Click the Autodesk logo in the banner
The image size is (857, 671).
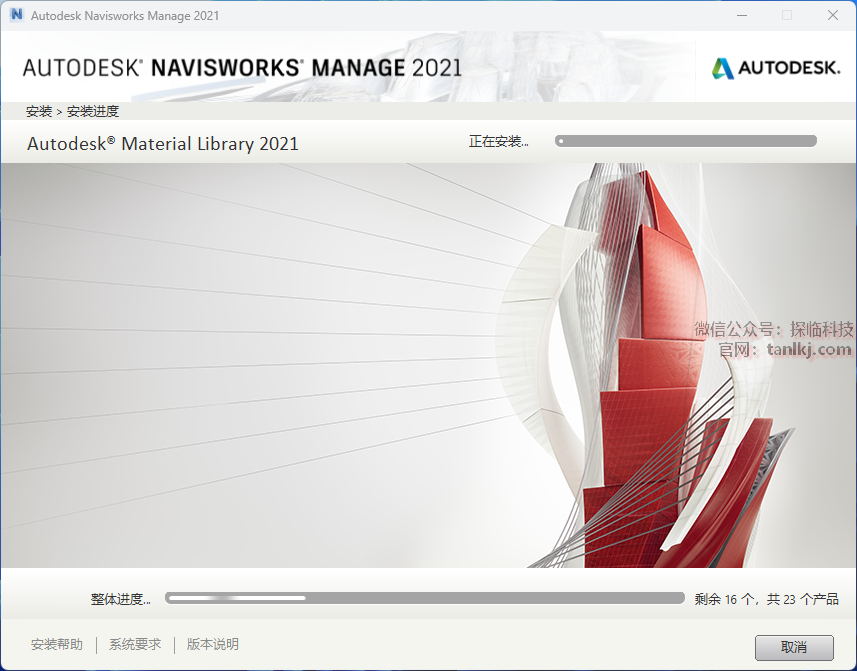[x=776, y=68]
